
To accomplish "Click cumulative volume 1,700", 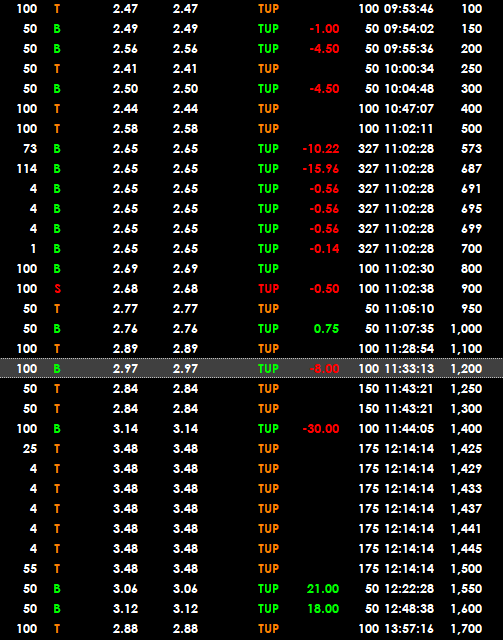I will pyautogui.click(x=466, y=629).
